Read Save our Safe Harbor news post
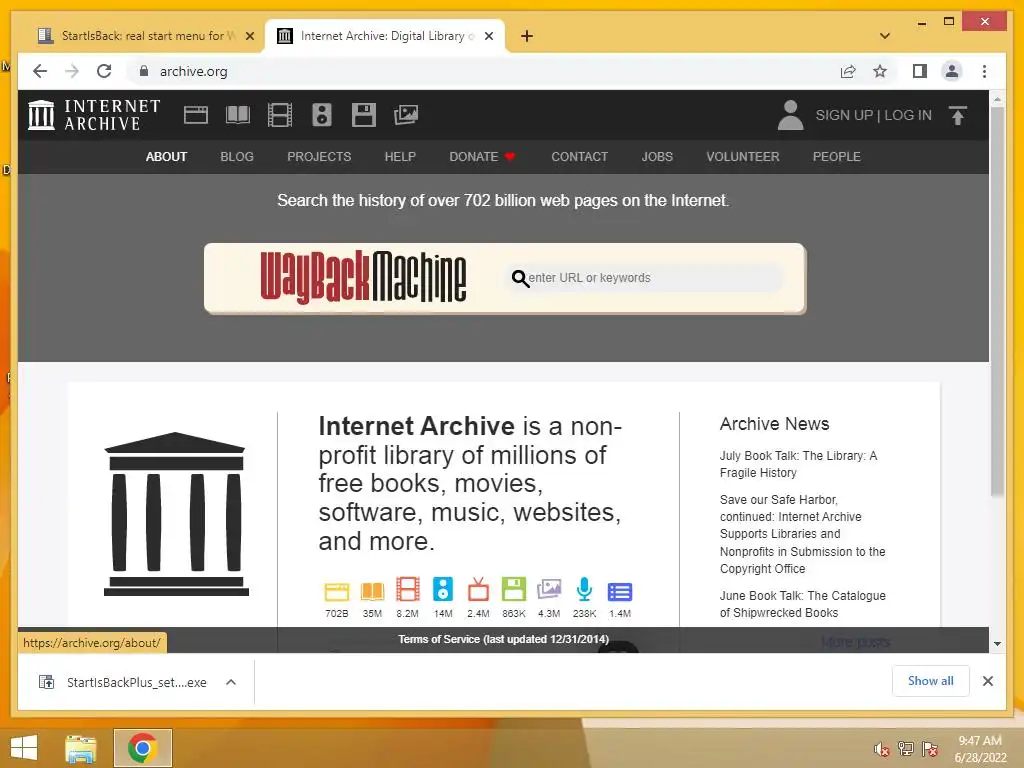The image size is (1024, 768). pyautogui.click(x=803, y=534)
